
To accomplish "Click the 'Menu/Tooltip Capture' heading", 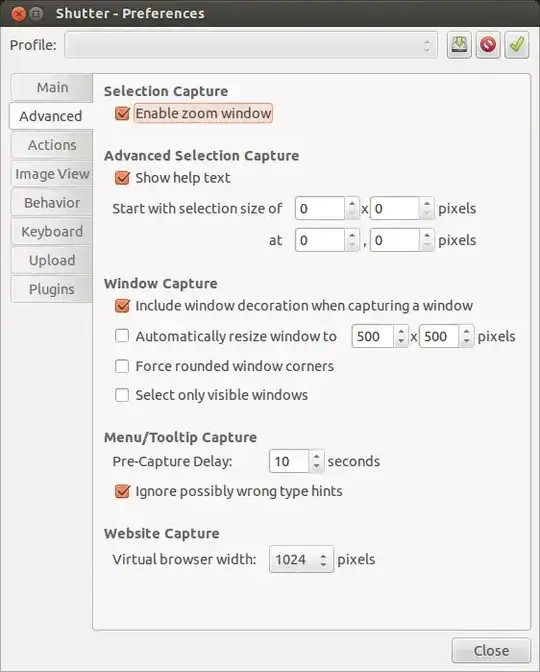I will click(x=180, y=437).
